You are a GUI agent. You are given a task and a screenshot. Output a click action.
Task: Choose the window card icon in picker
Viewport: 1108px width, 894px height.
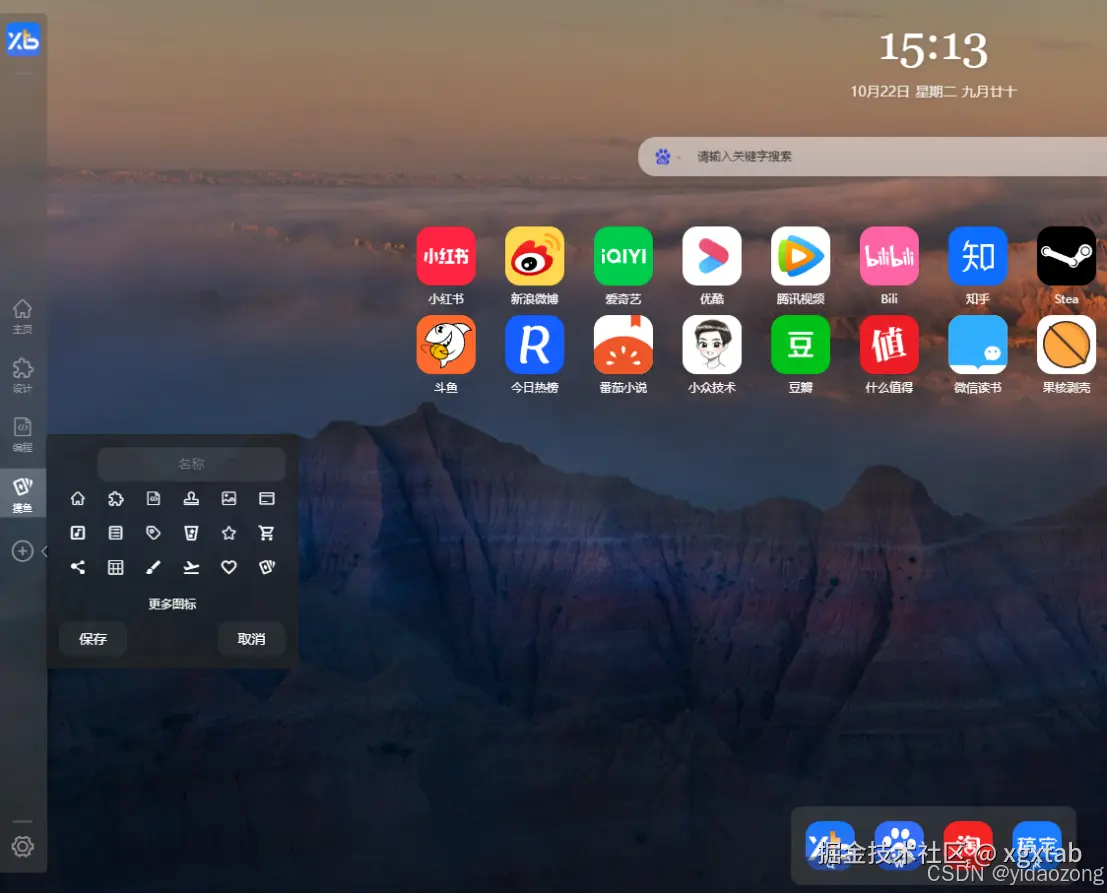267,499
